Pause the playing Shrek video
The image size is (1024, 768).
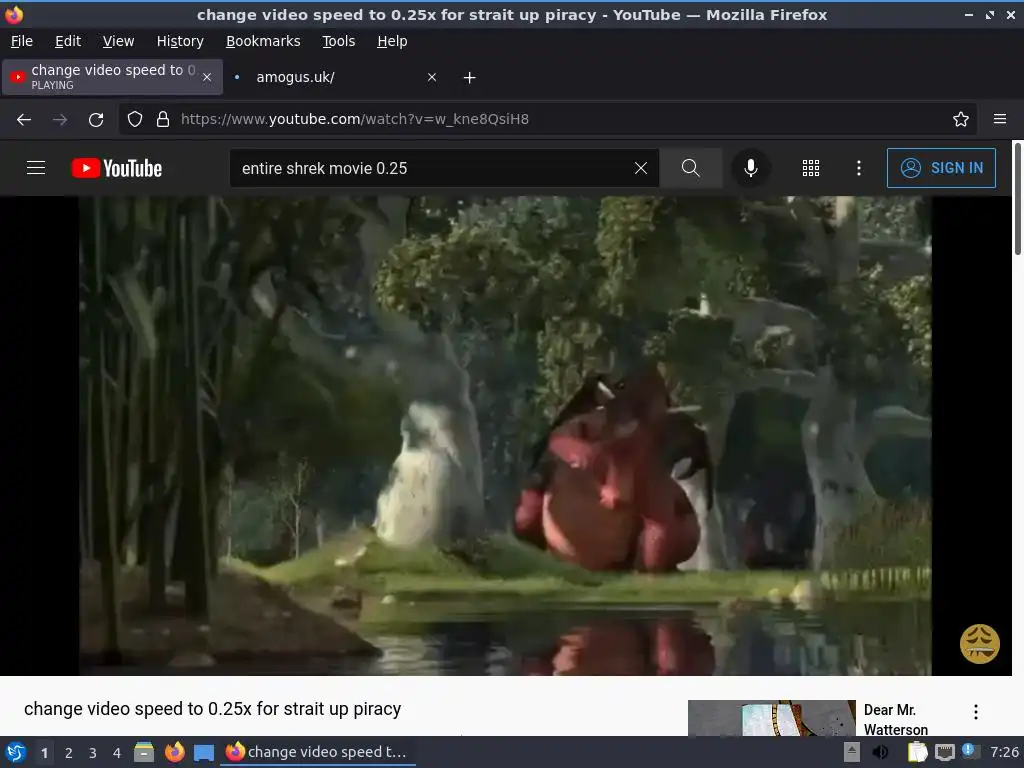tap(505, 436)
